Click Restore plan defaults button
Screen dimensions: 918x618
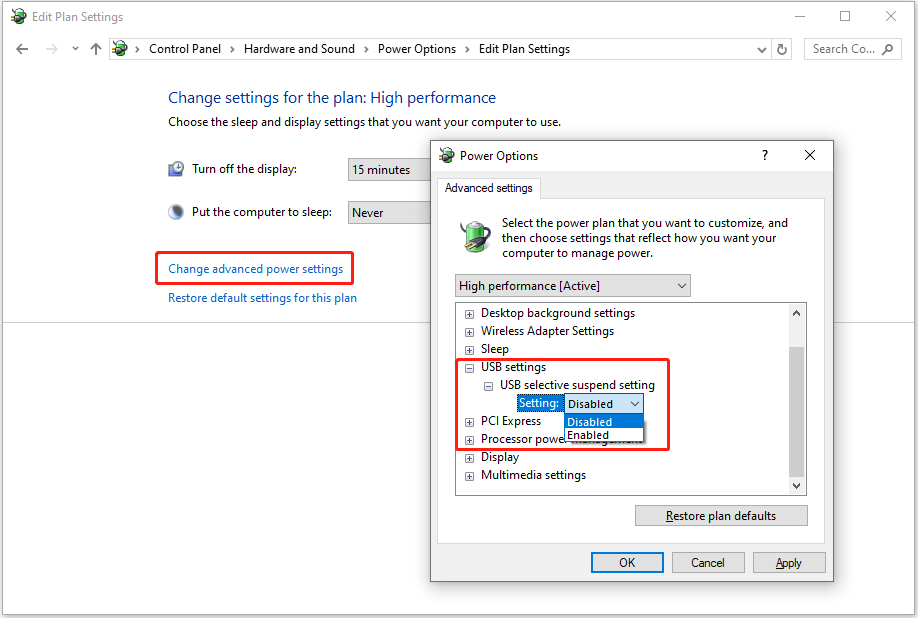tap(720, 516)
